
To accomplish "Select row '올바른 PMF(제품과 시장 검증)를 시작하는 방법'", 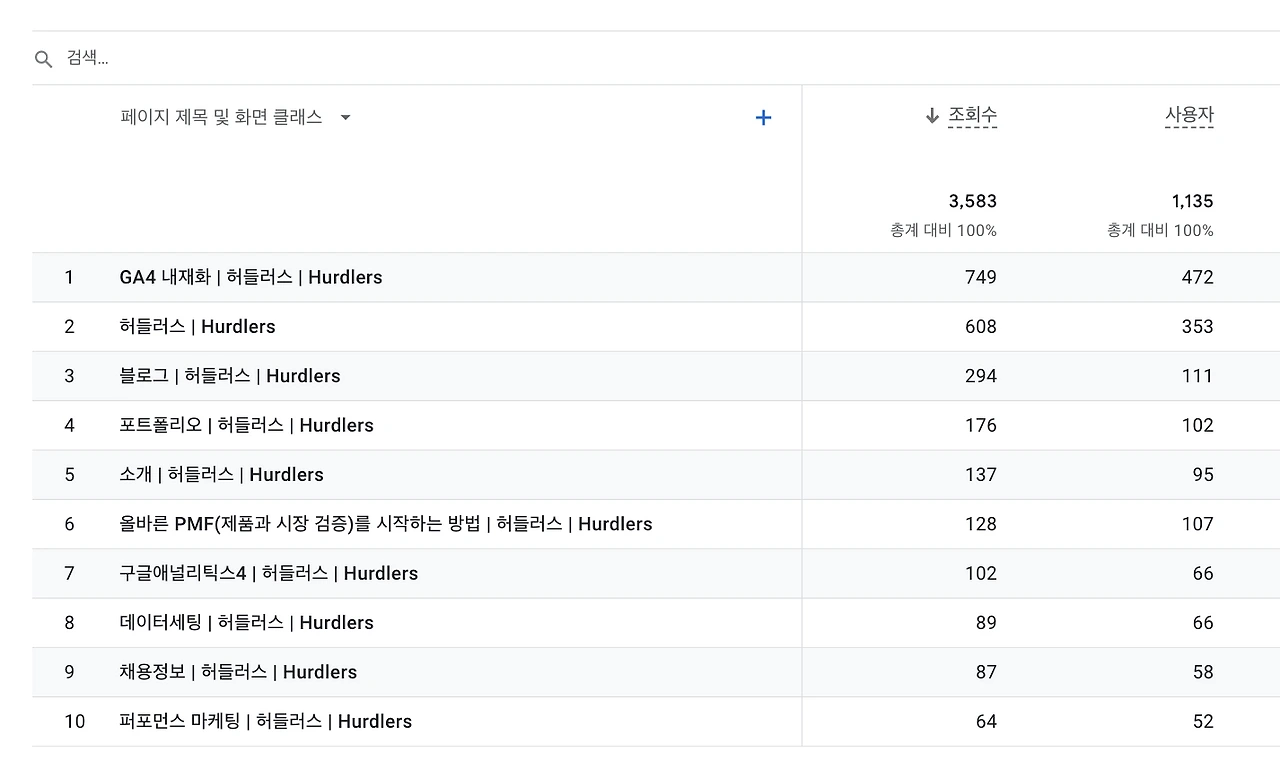I will click(656, 524).
